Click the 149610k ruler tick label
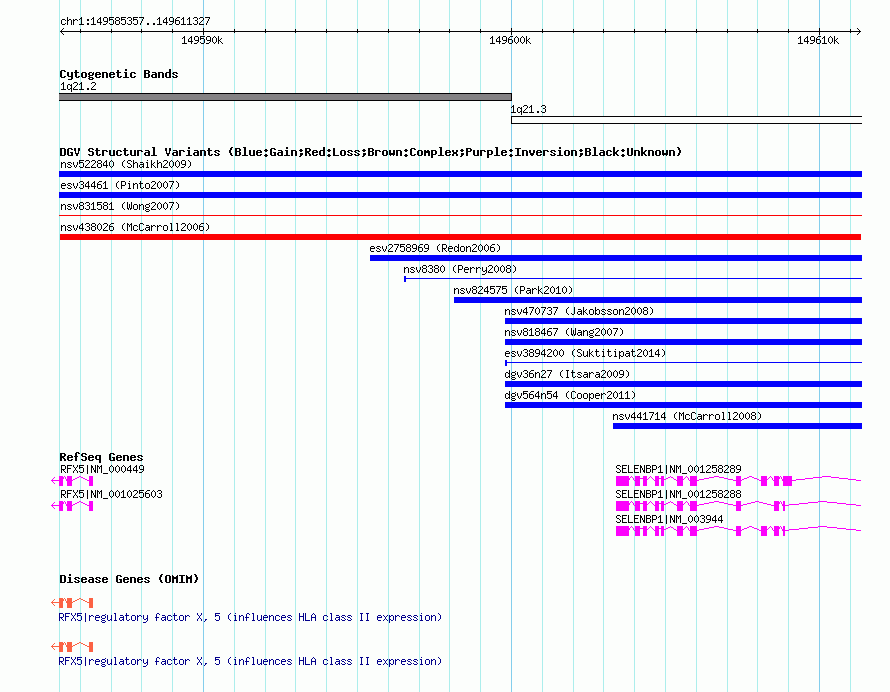The width and height of the screenshot is (890, 692). coord(818,40)
